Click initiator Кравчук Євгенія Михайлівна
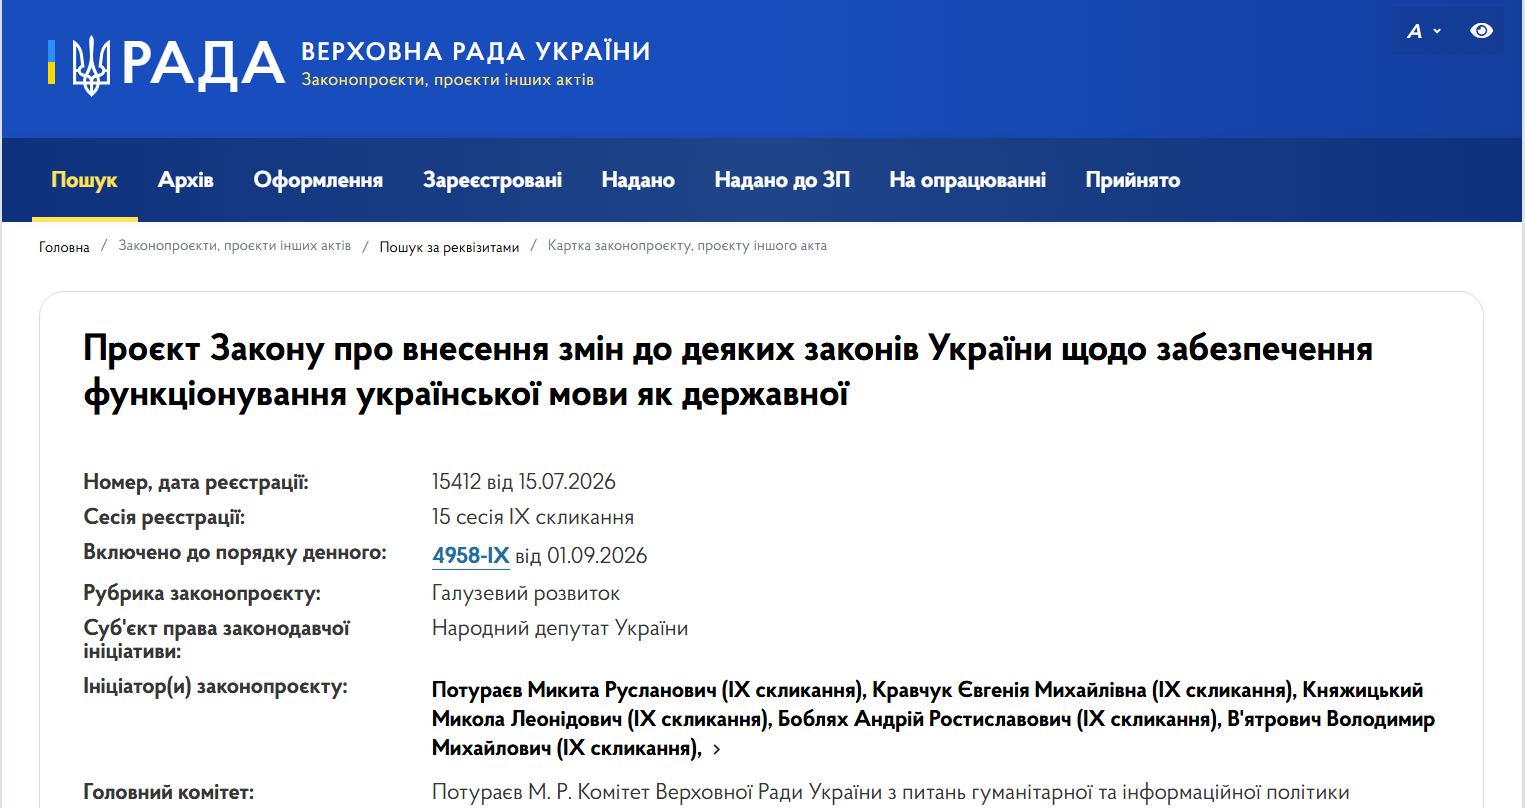This screenshot has width=1525, height=808. tap(1085, 690)
